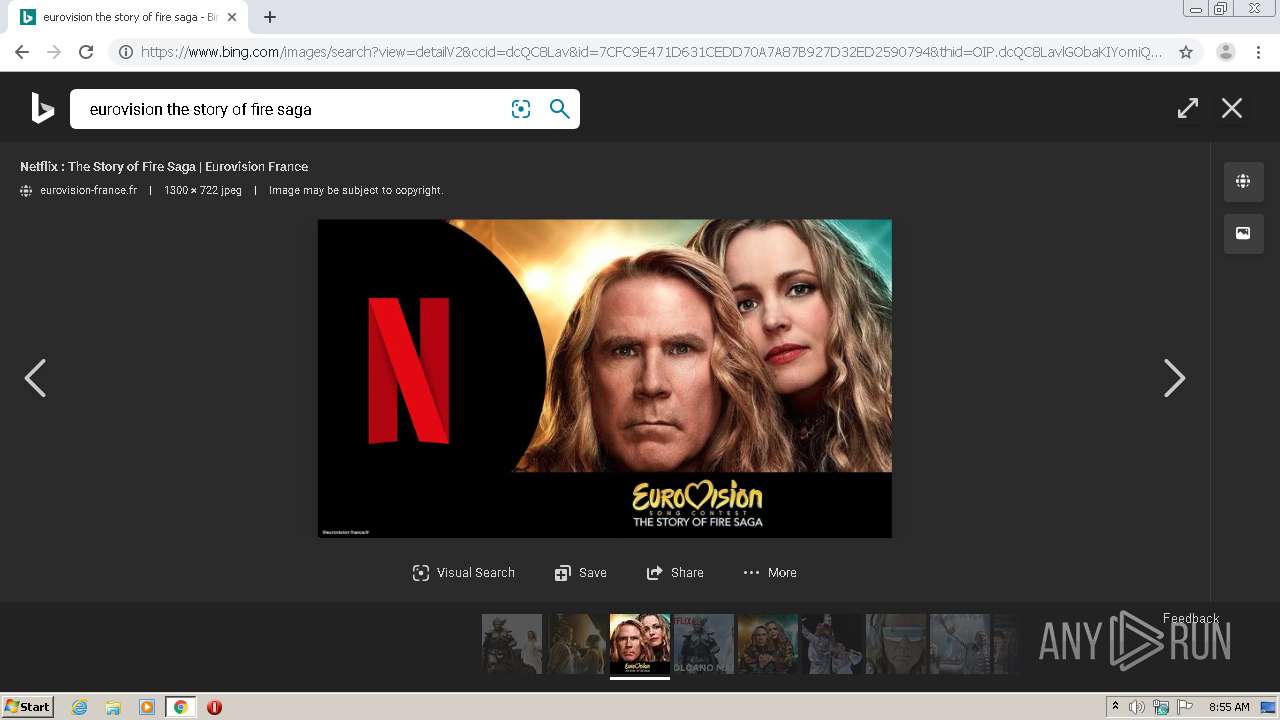Open the media player taskbar icon
Viewport: 1280px width, 720px height.
point(147,707)
